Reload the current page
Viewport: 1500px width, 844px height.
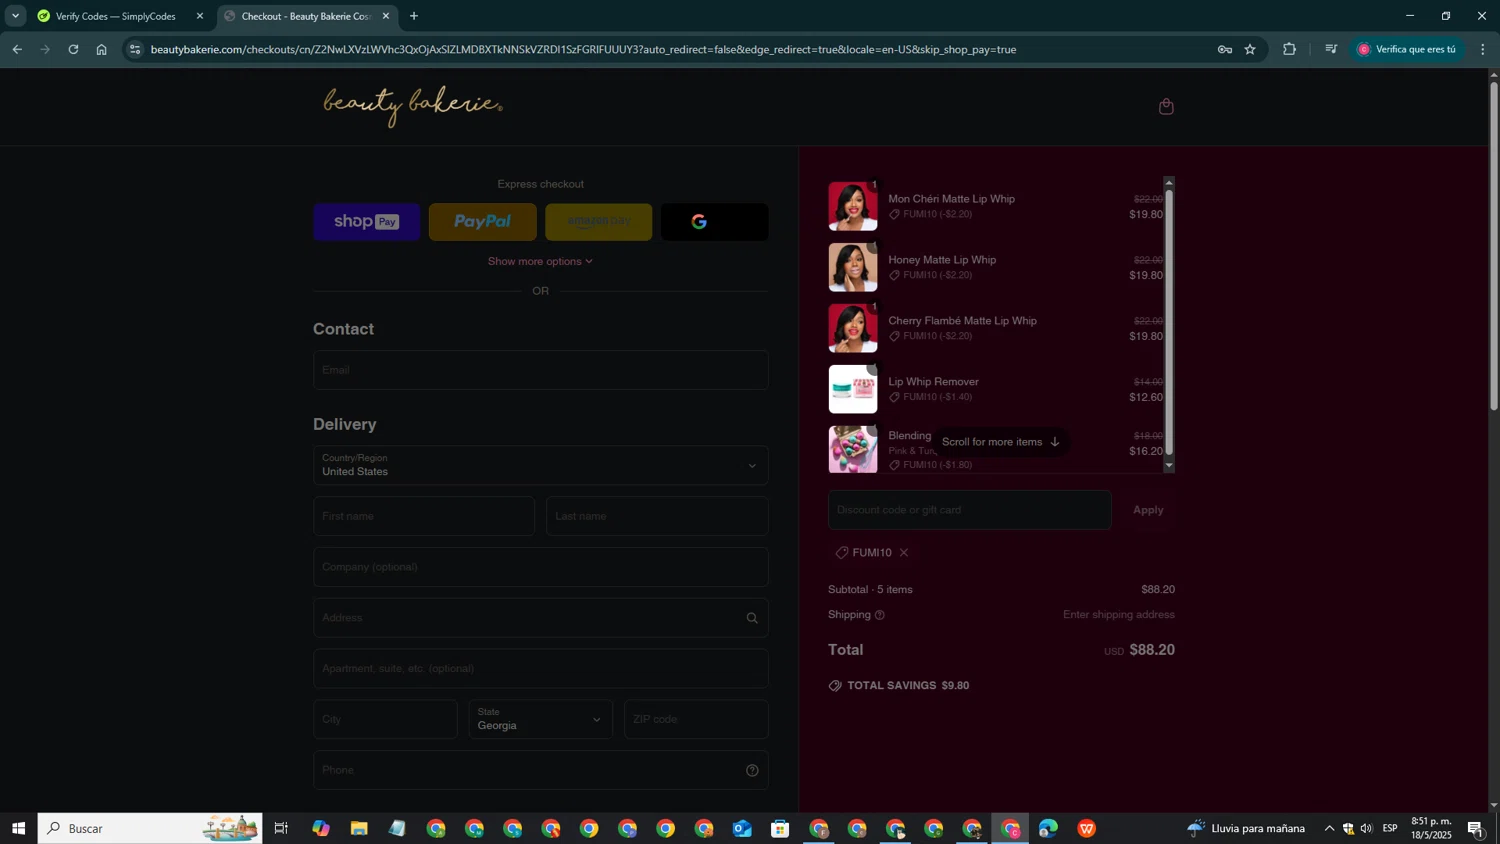point(73,49)
